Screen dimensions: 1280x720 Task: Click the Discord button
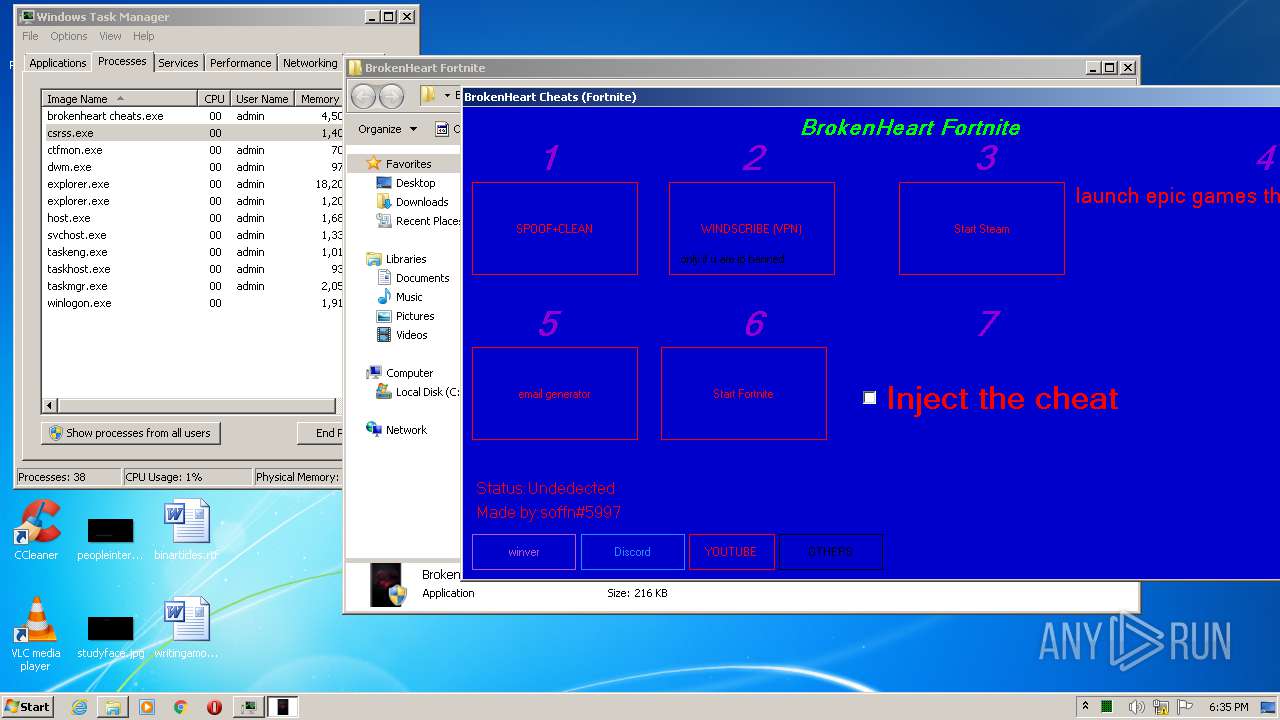pos(632,552)
